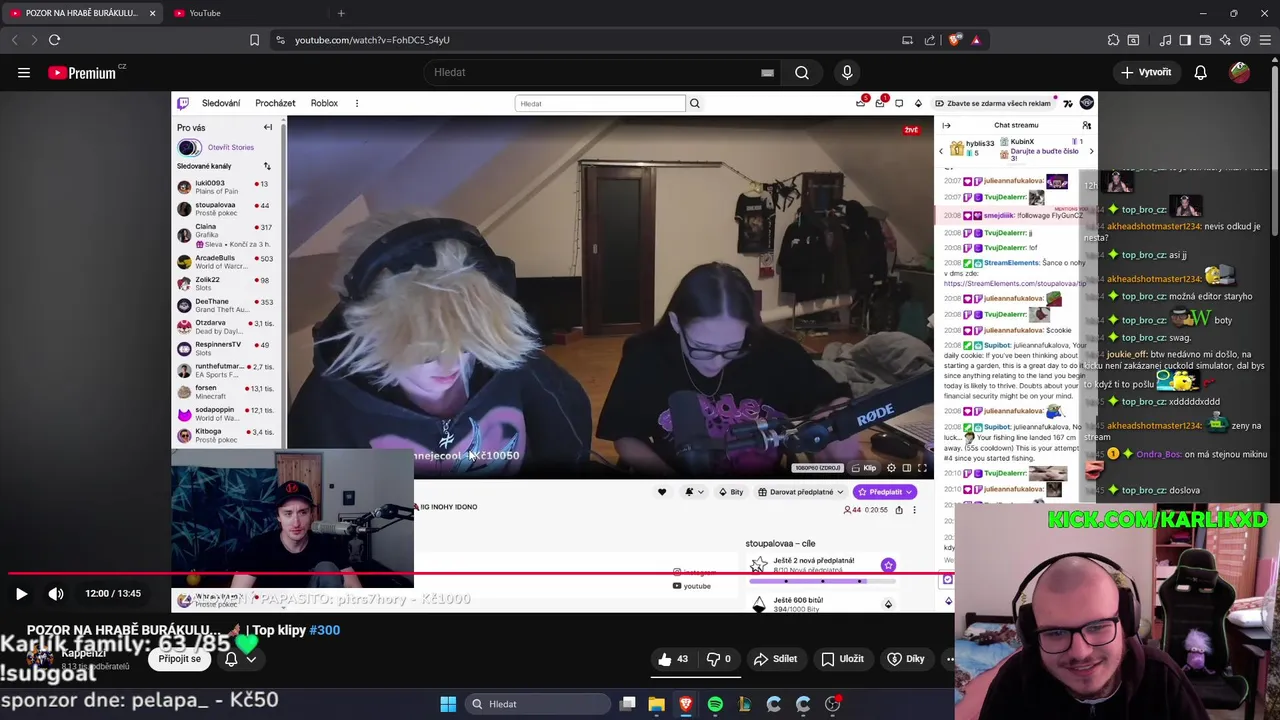1280x720 pixels.
Task: Play the paused YouTube video
Action: point(21,593)
